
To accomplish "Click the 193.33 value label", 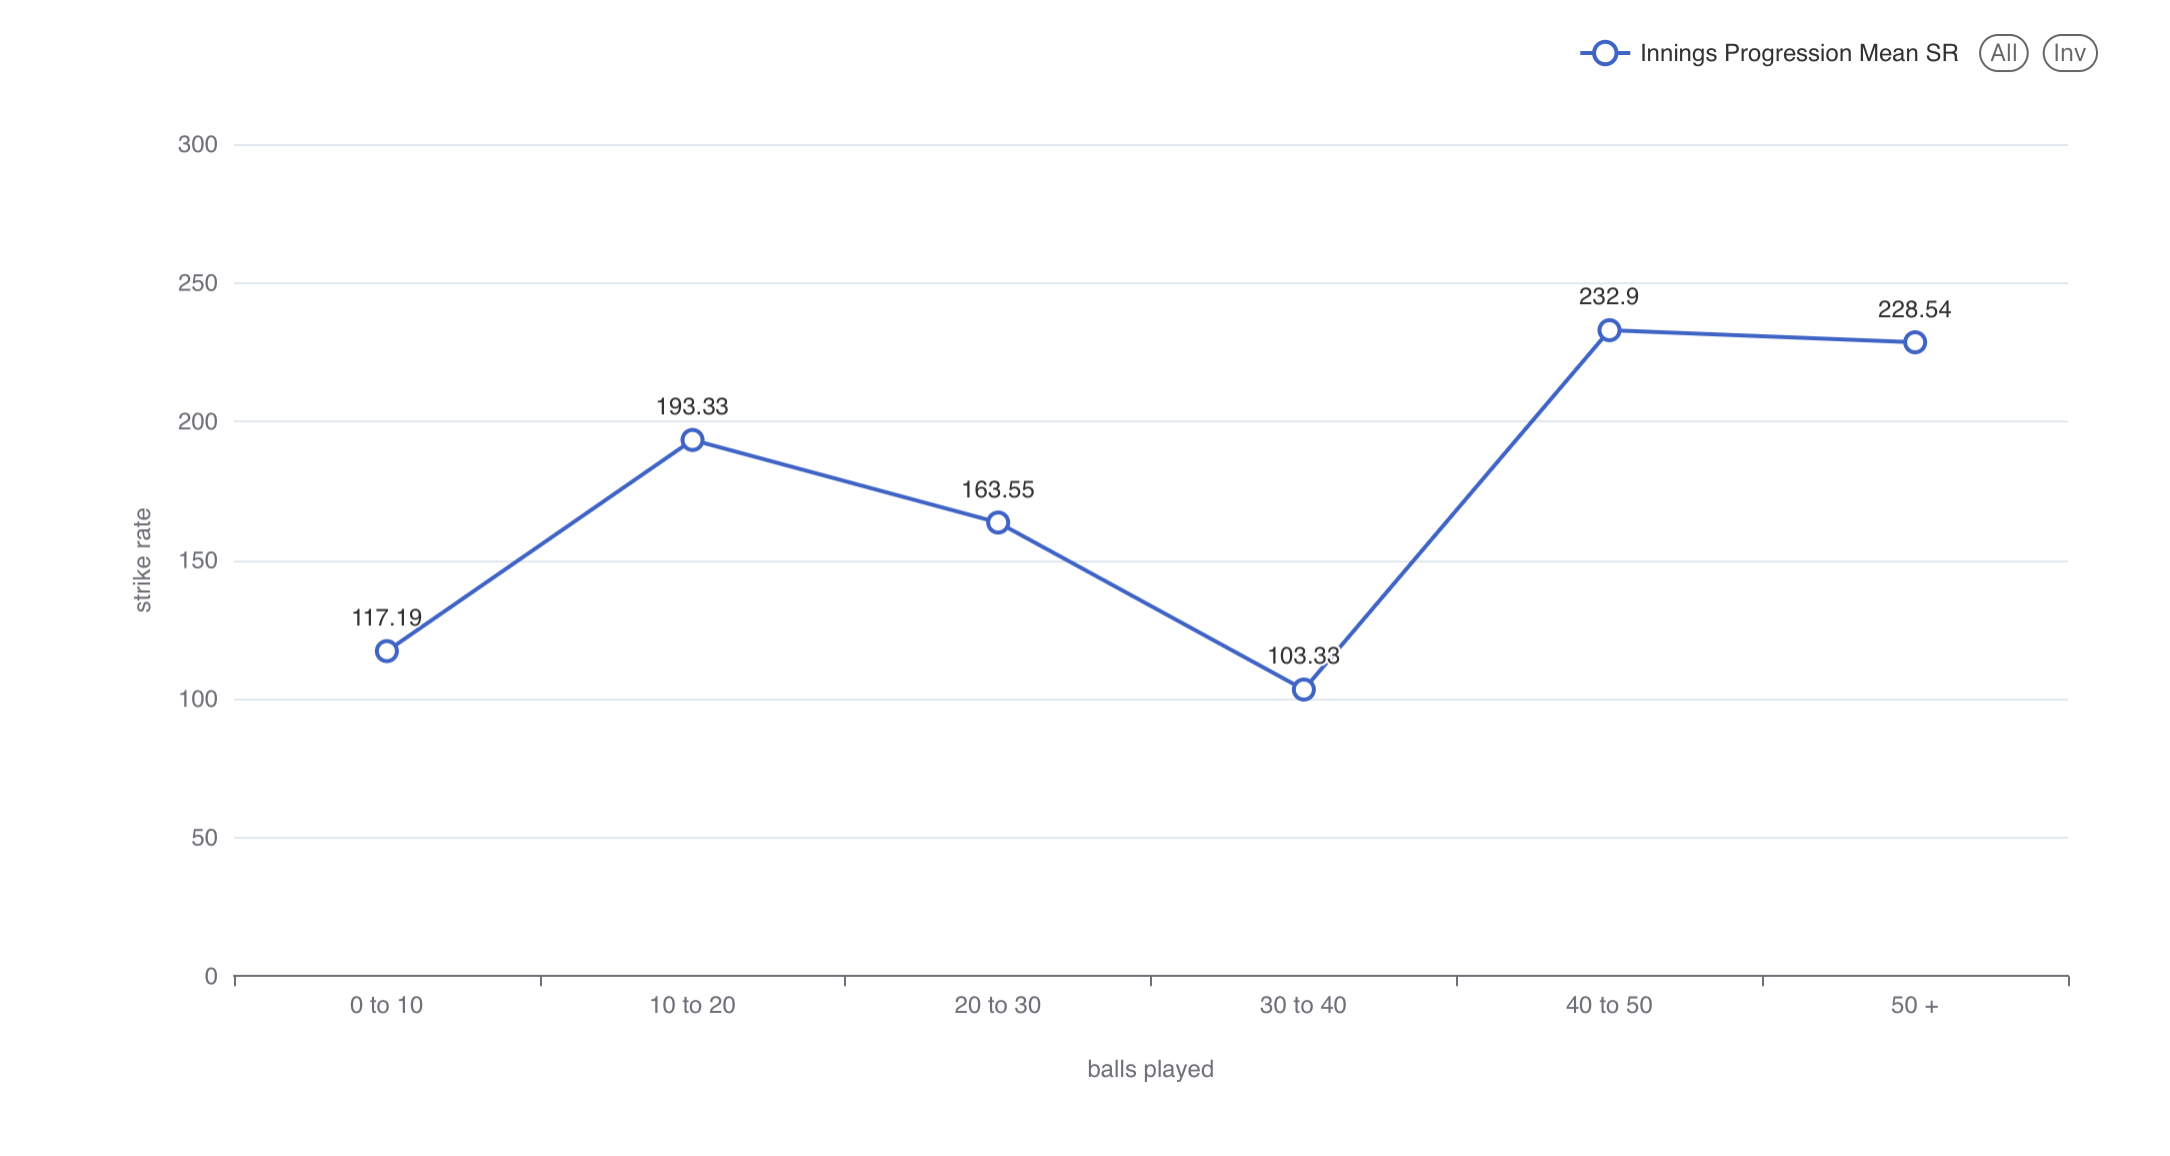I will (x=692, y=406).
